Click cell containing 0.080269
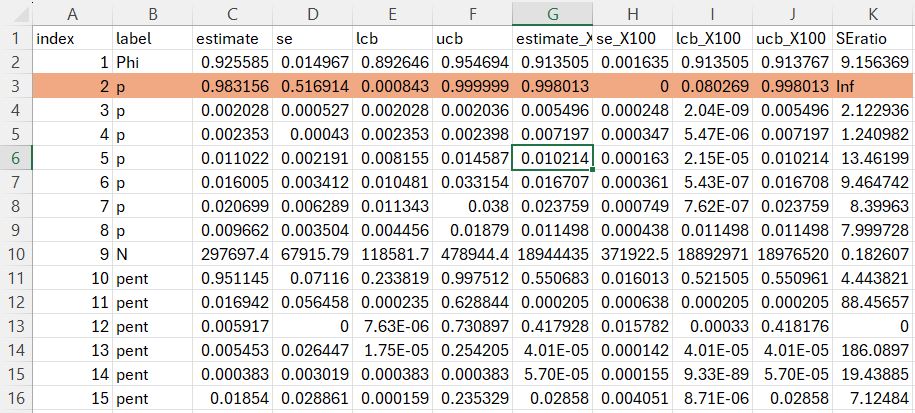 (x=713, y=87)
